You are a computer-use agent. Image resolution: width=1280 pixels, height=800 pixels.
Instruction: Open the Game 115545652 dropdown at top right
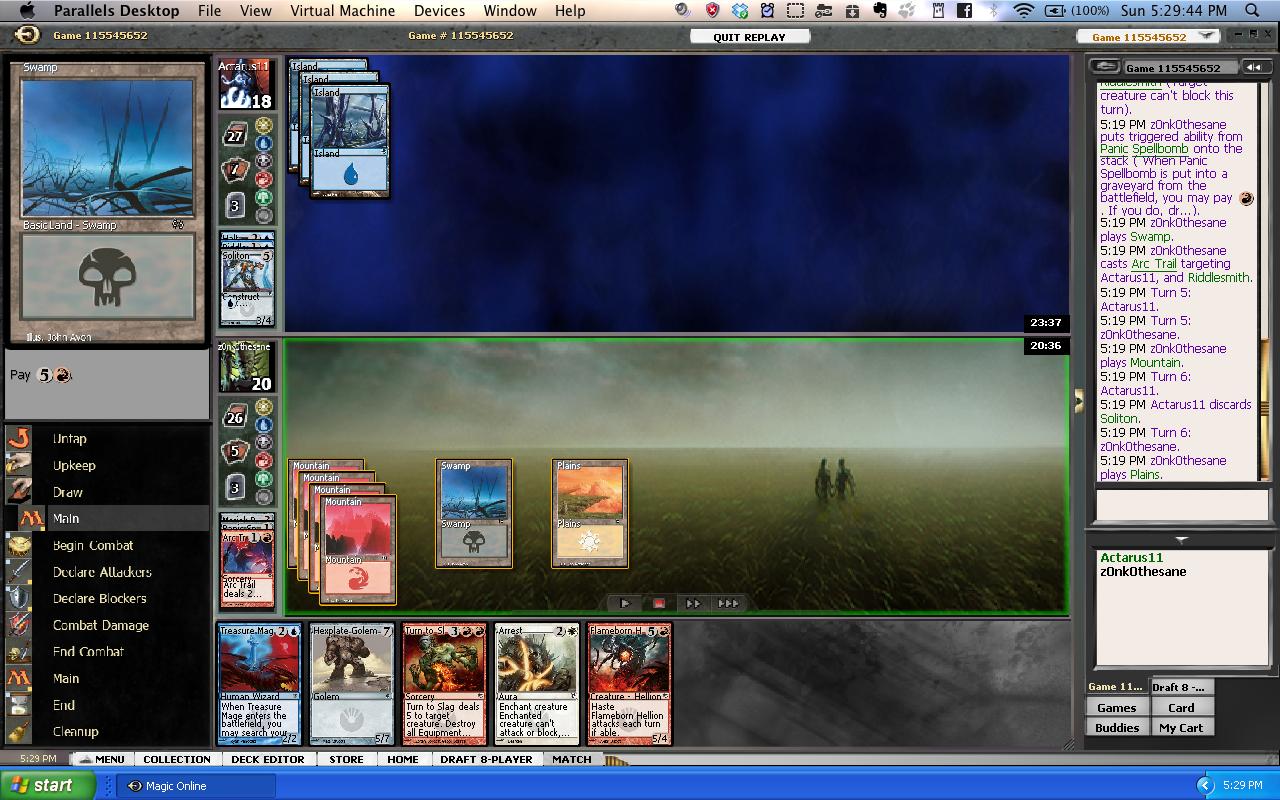tap(1208, 36)
